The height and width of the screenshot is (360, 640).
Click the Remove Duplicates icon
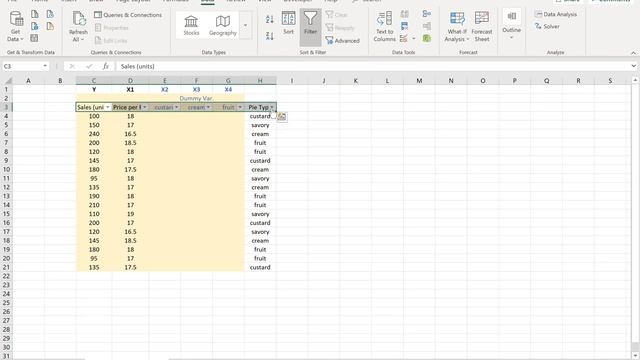[x=404, y=27]
